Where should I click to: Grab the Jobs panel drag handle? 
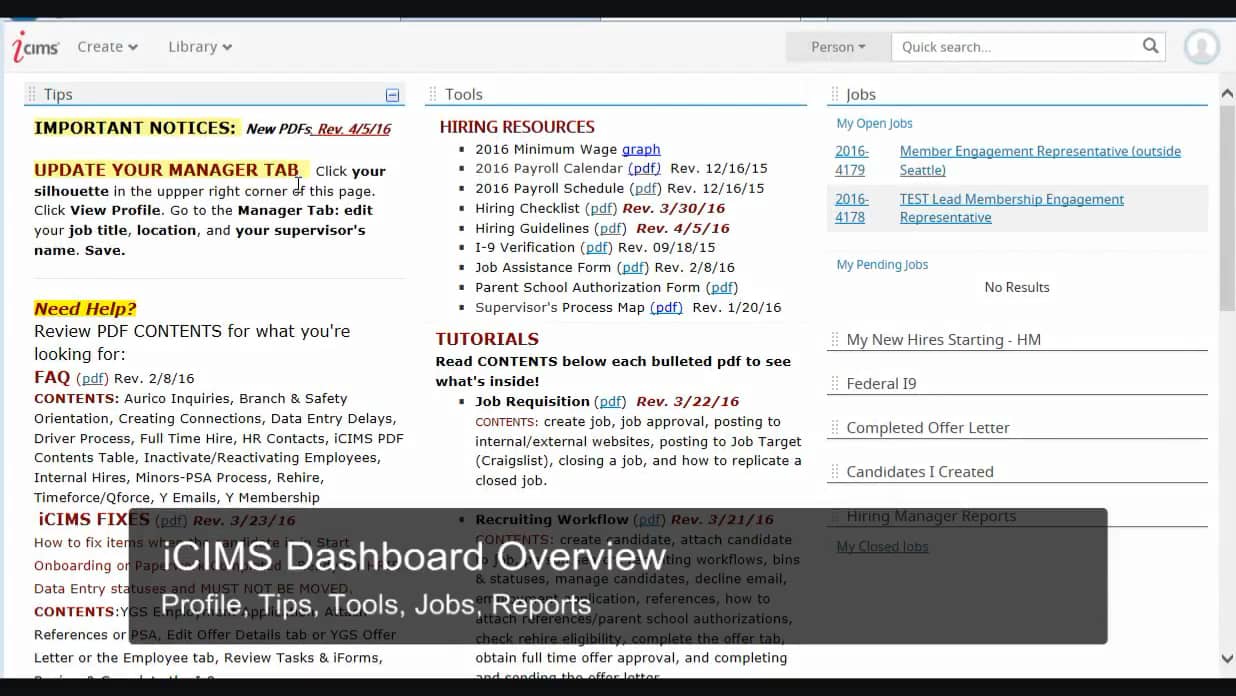(834, 94)
